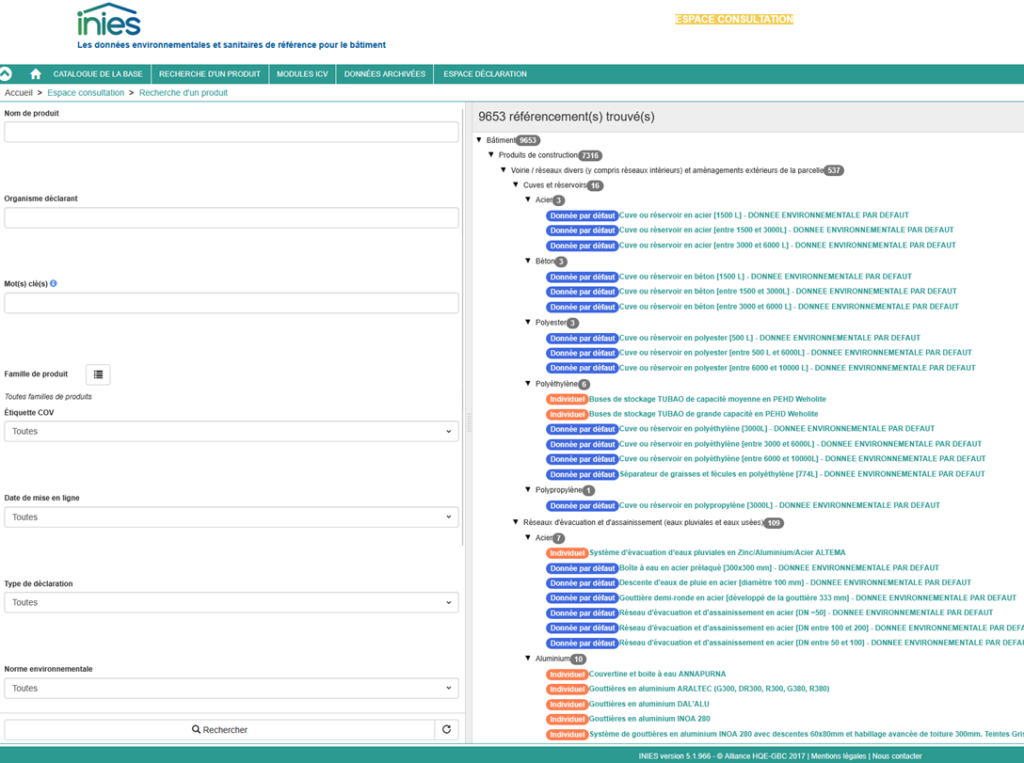Open the product family list icon
Viewport: 1024px width, 763px height.
(x=98, y=374)
